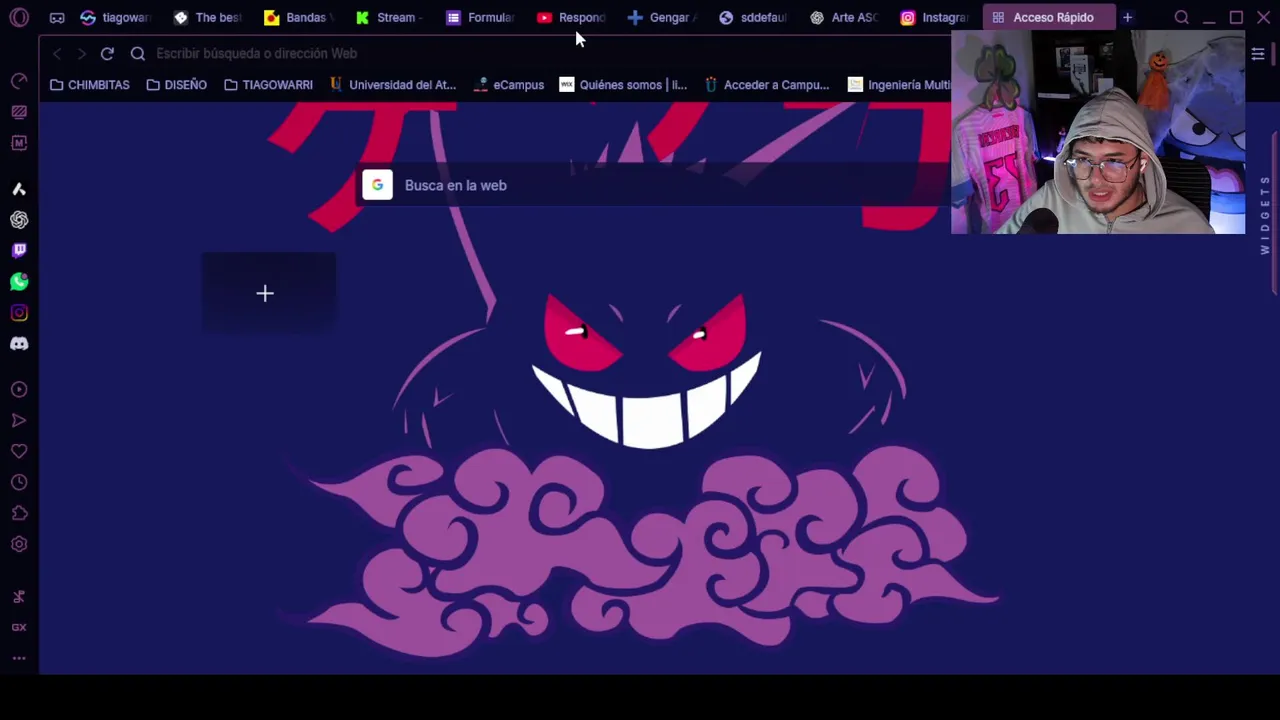Open Twitch sidebar panel
This screenshot has height=720, width=1280.
[19, 251]
